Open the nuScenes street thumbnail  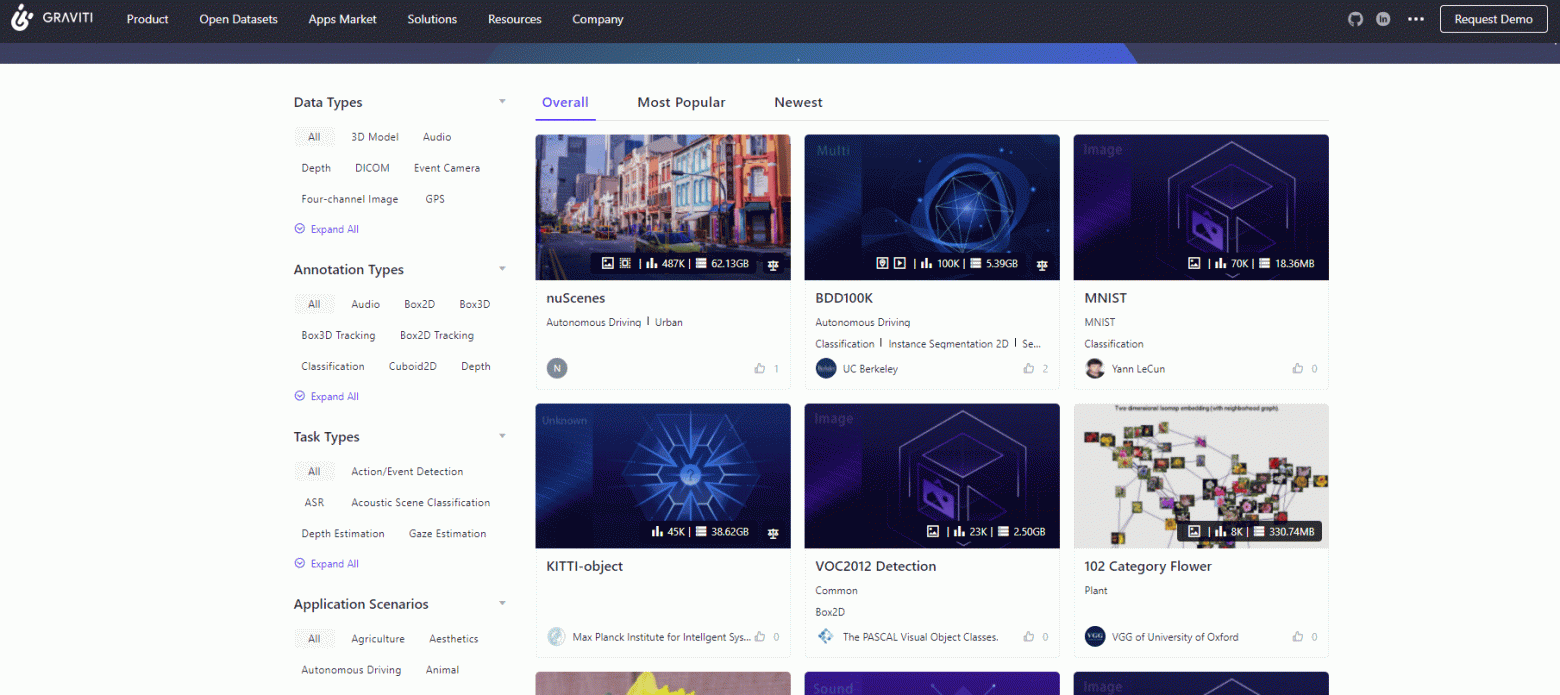pyautogui.click(x=663, y=207)
